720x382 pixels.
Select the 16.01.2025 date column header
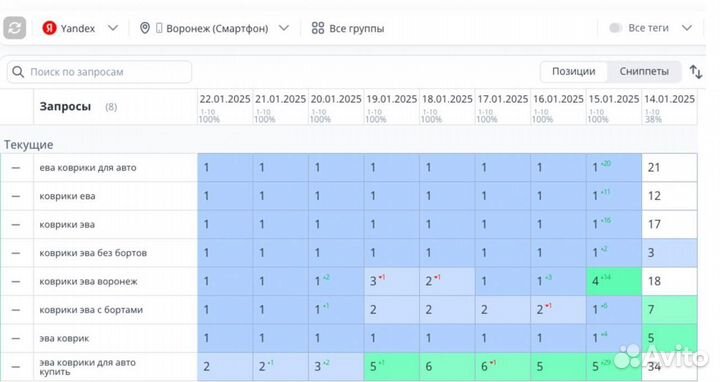pyautogui.click(x=558, y=107)
